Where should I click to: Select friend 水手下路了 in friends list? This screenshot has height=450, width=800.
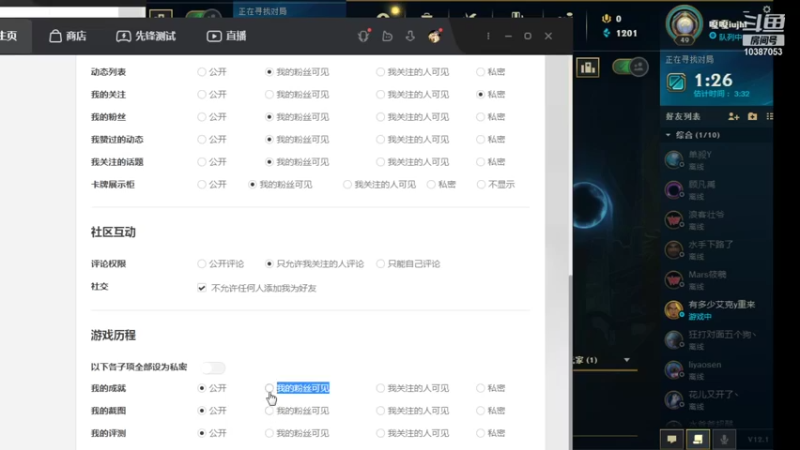(x=717, y=249)
